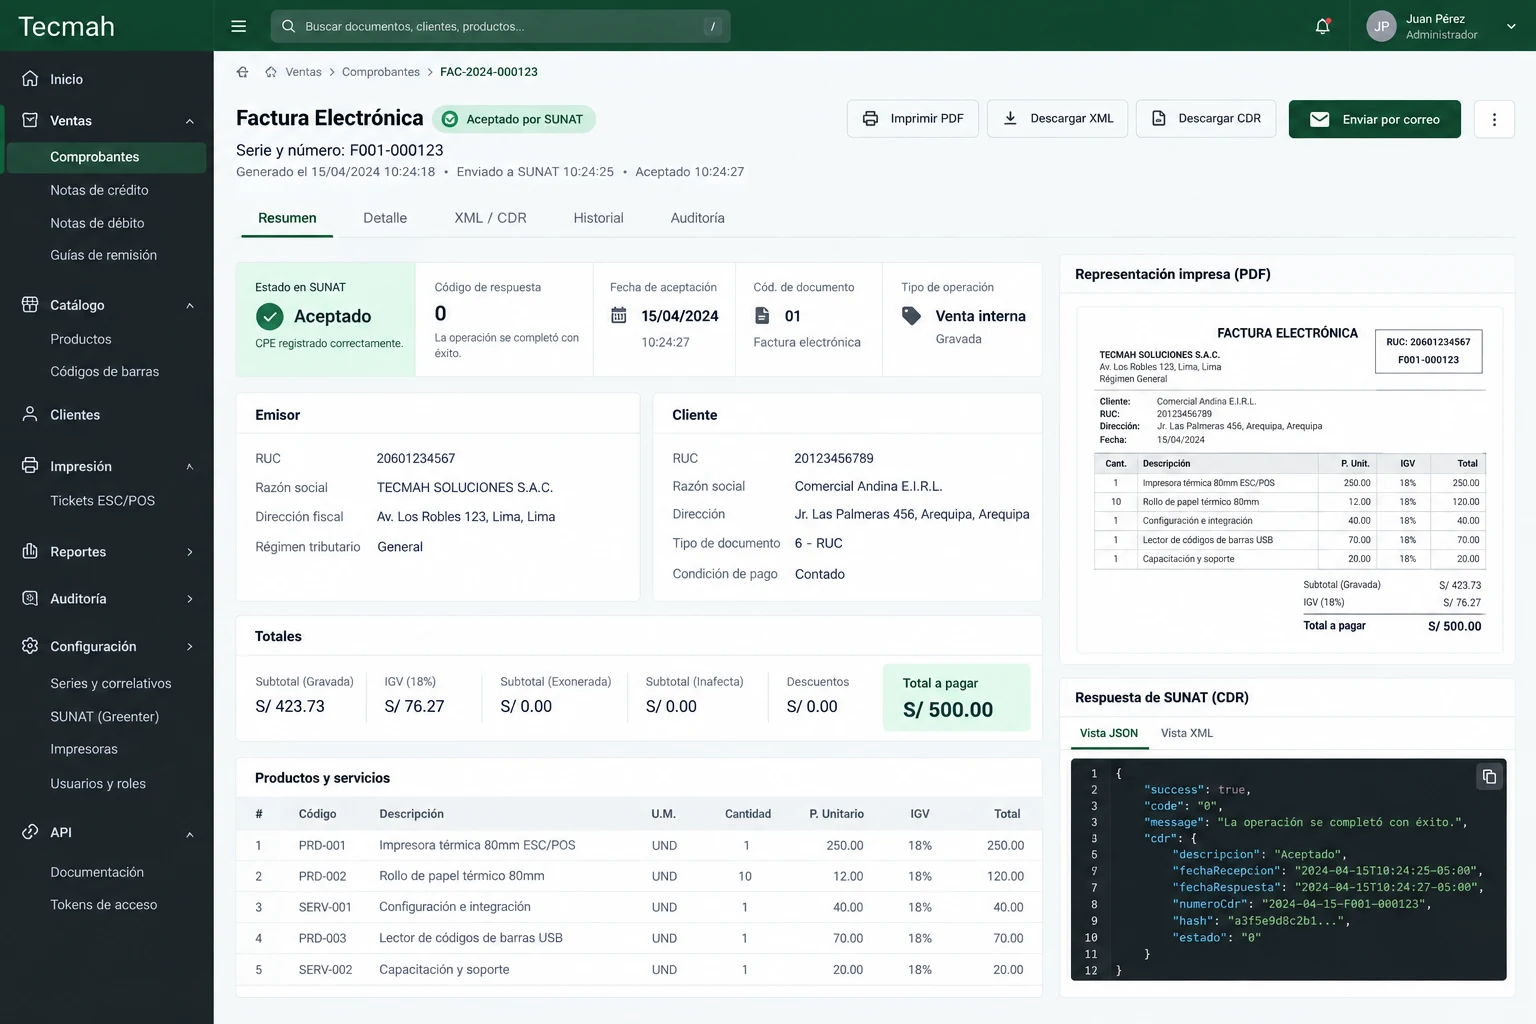Click Imprimir PDF button
Screen dimensions: 1536x1024
click(913, 119)
